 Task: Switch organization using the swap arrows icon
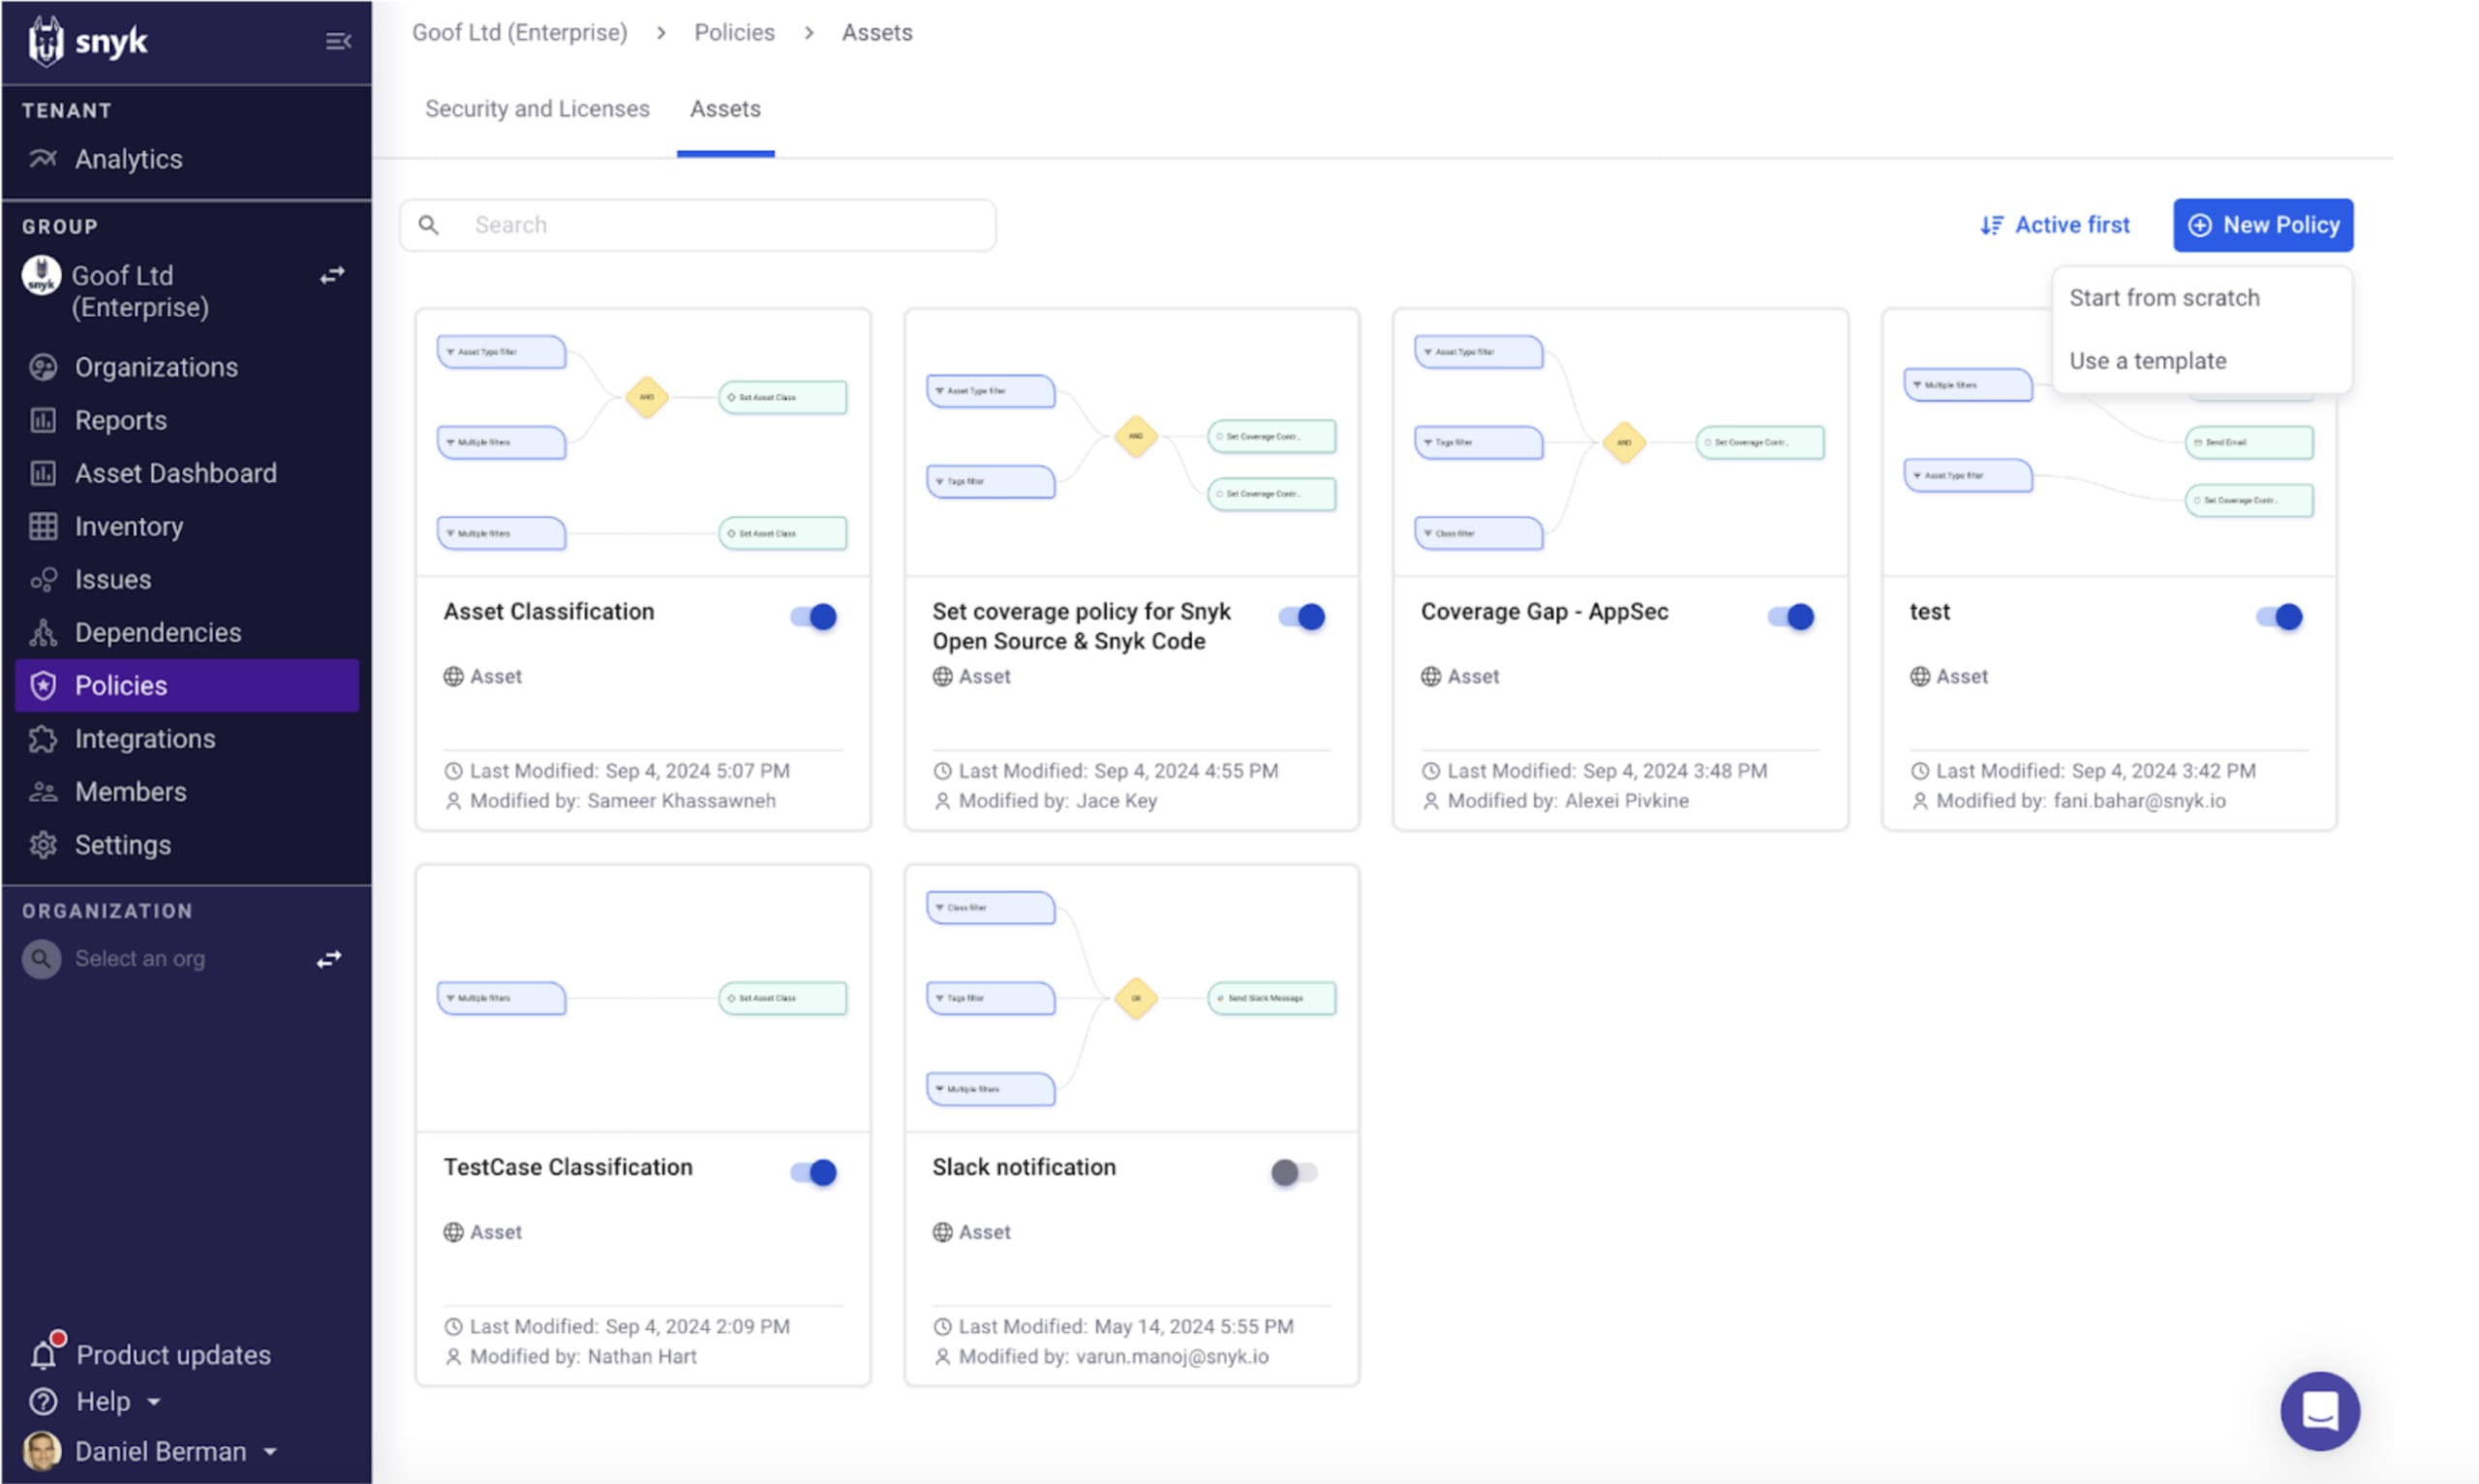pos(329,959)
